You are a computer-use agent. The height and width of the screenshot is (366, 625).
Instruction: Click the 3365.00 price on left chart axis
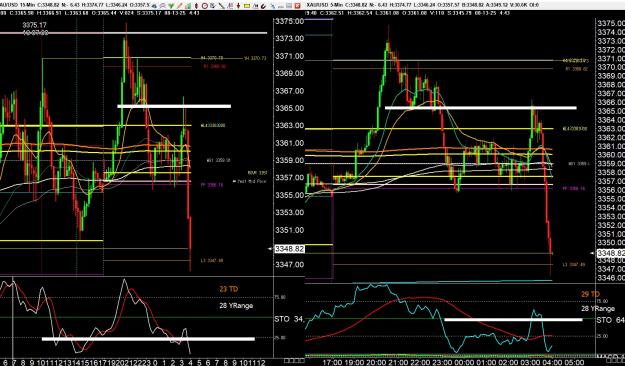289,108
